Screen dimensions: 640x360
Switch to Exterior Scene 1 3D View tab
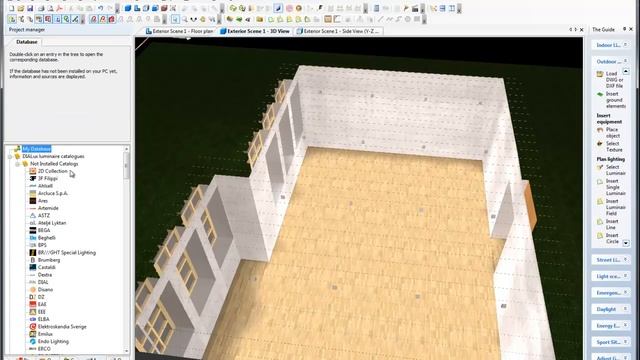[x=255, y=31]
